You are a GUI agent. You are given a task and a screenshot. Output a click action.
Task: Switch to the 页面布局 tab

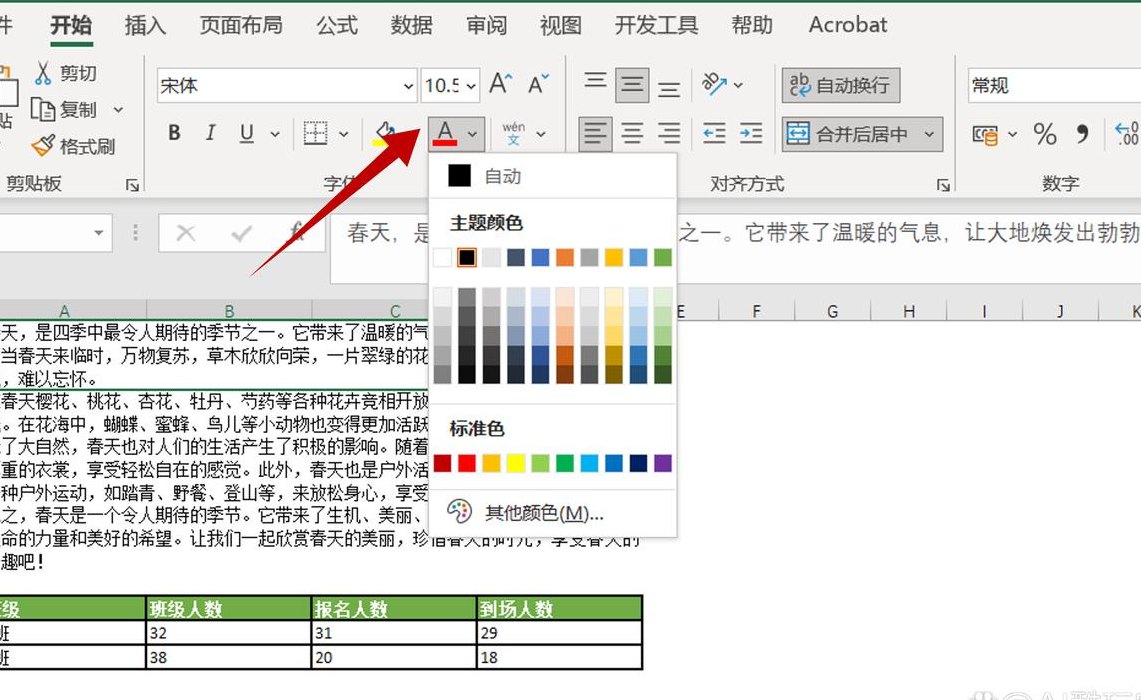pyautogui.click(x=241, y=25)
